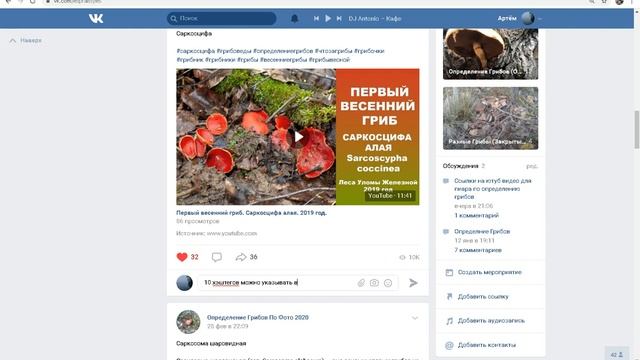This screenshot has height=360, width=640.
Task: Open hashtag #грибник
Action: (x=190, y=60)
